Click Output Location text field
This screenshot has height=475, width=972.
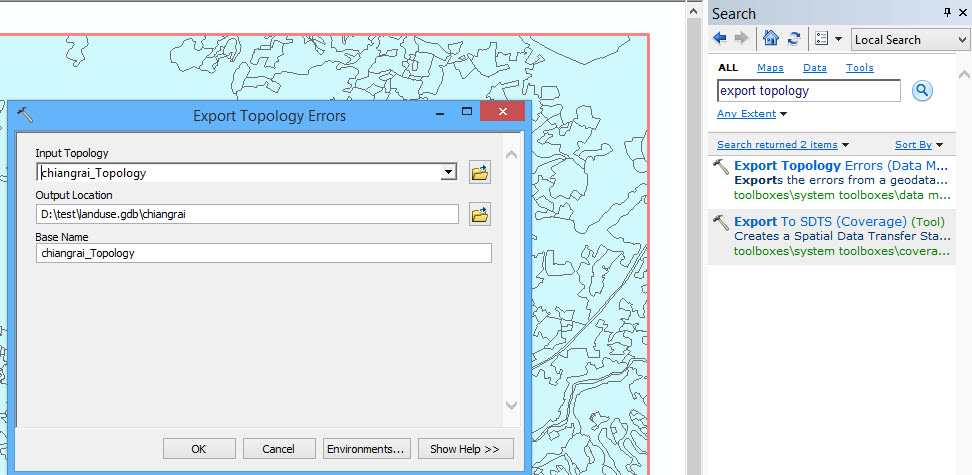pyautogui.click(x=247, y=215)
